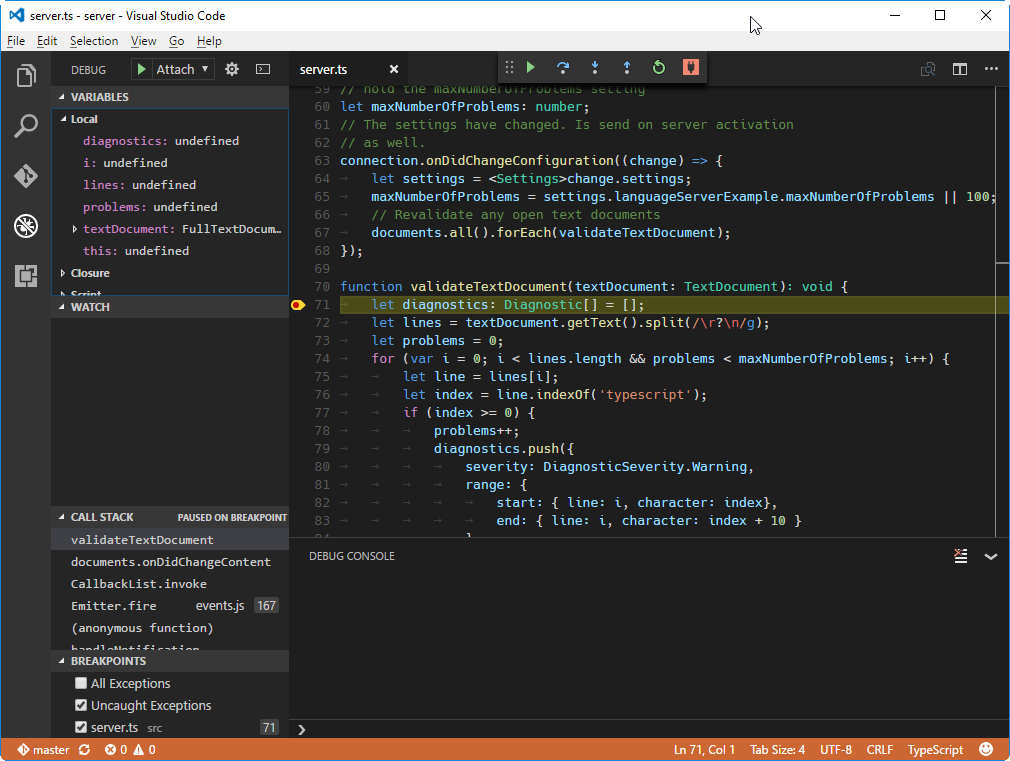Click the Explorer icon in the activity bar
1010x761 pixels.
(25, 75)
